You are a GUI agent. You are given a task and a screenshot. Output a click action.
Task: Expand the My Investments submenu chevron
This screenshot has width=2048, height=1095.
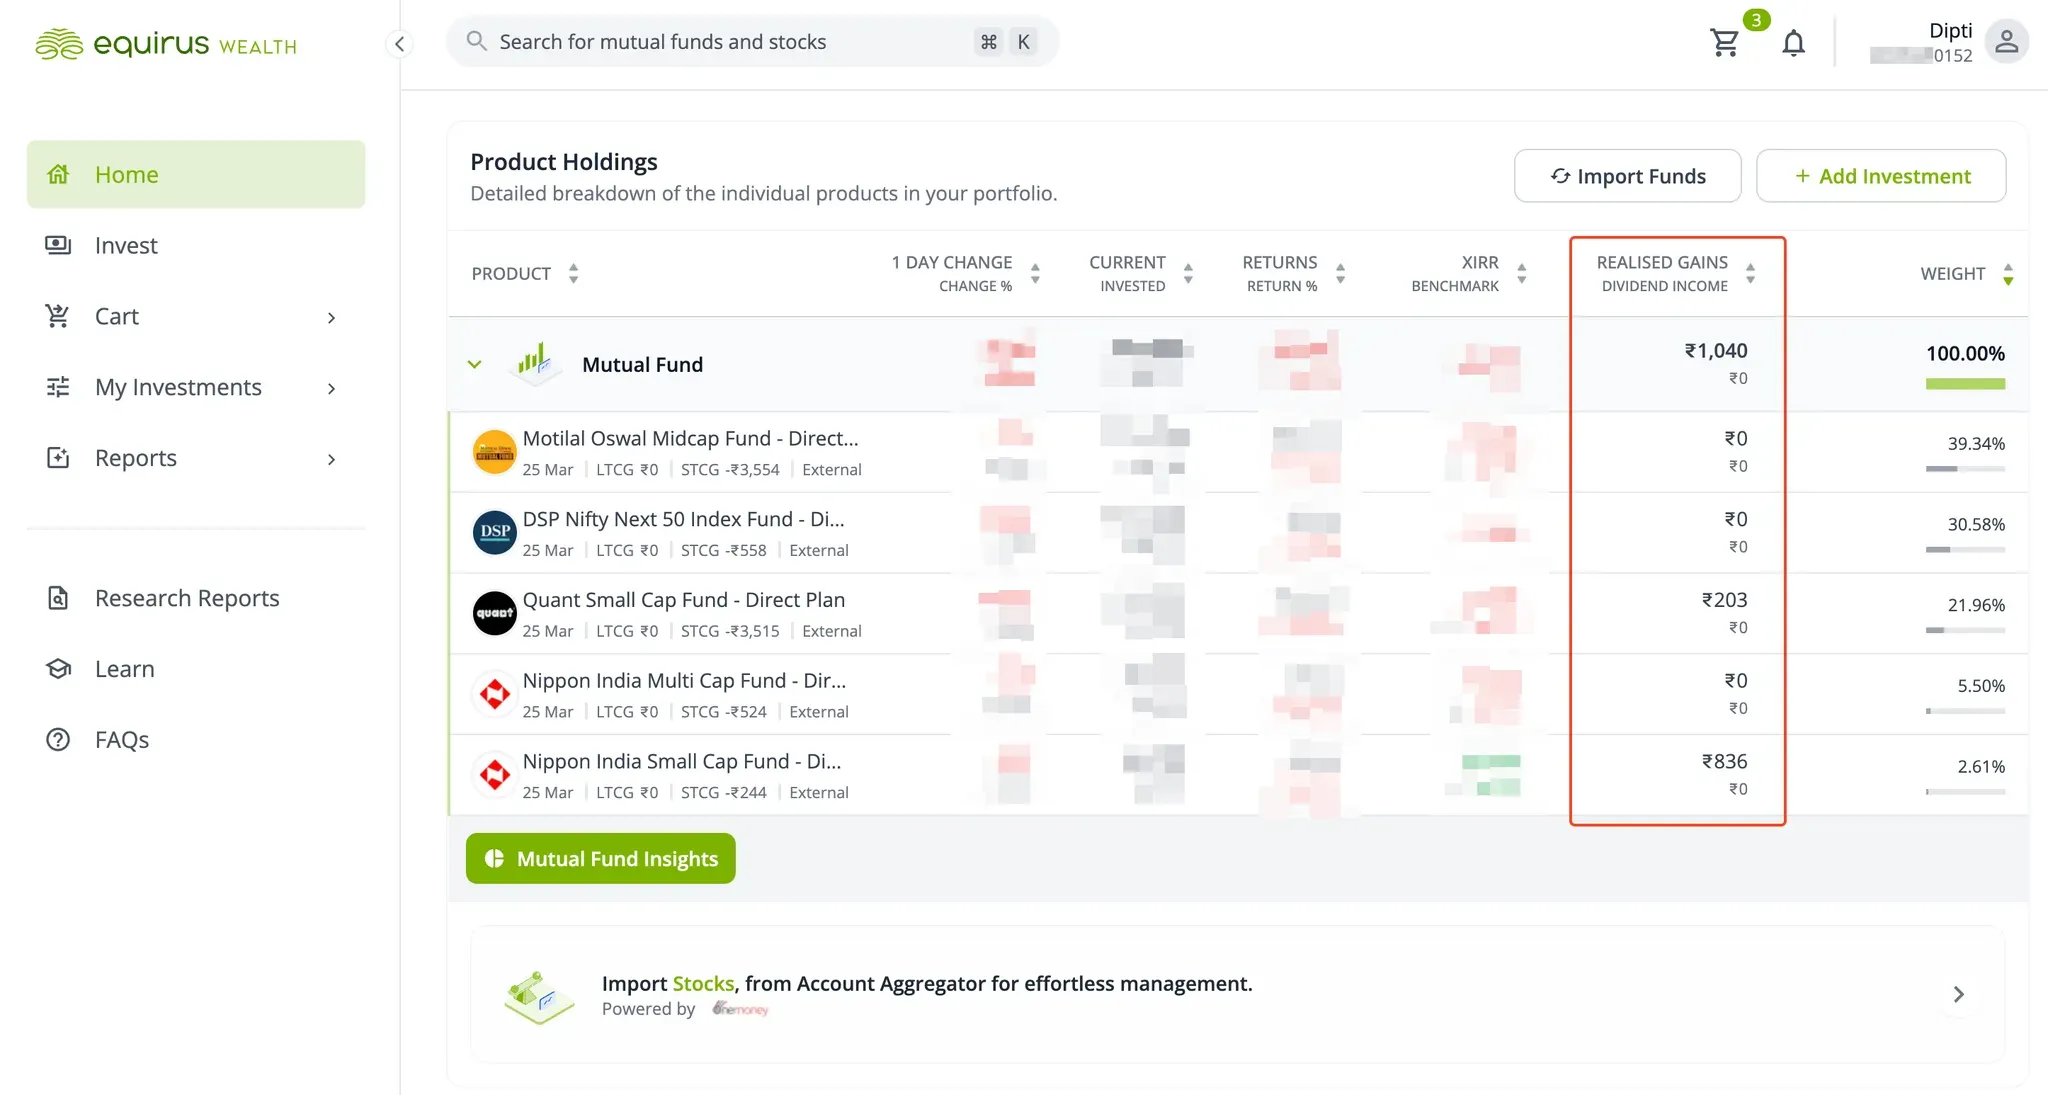click(332, 388)
